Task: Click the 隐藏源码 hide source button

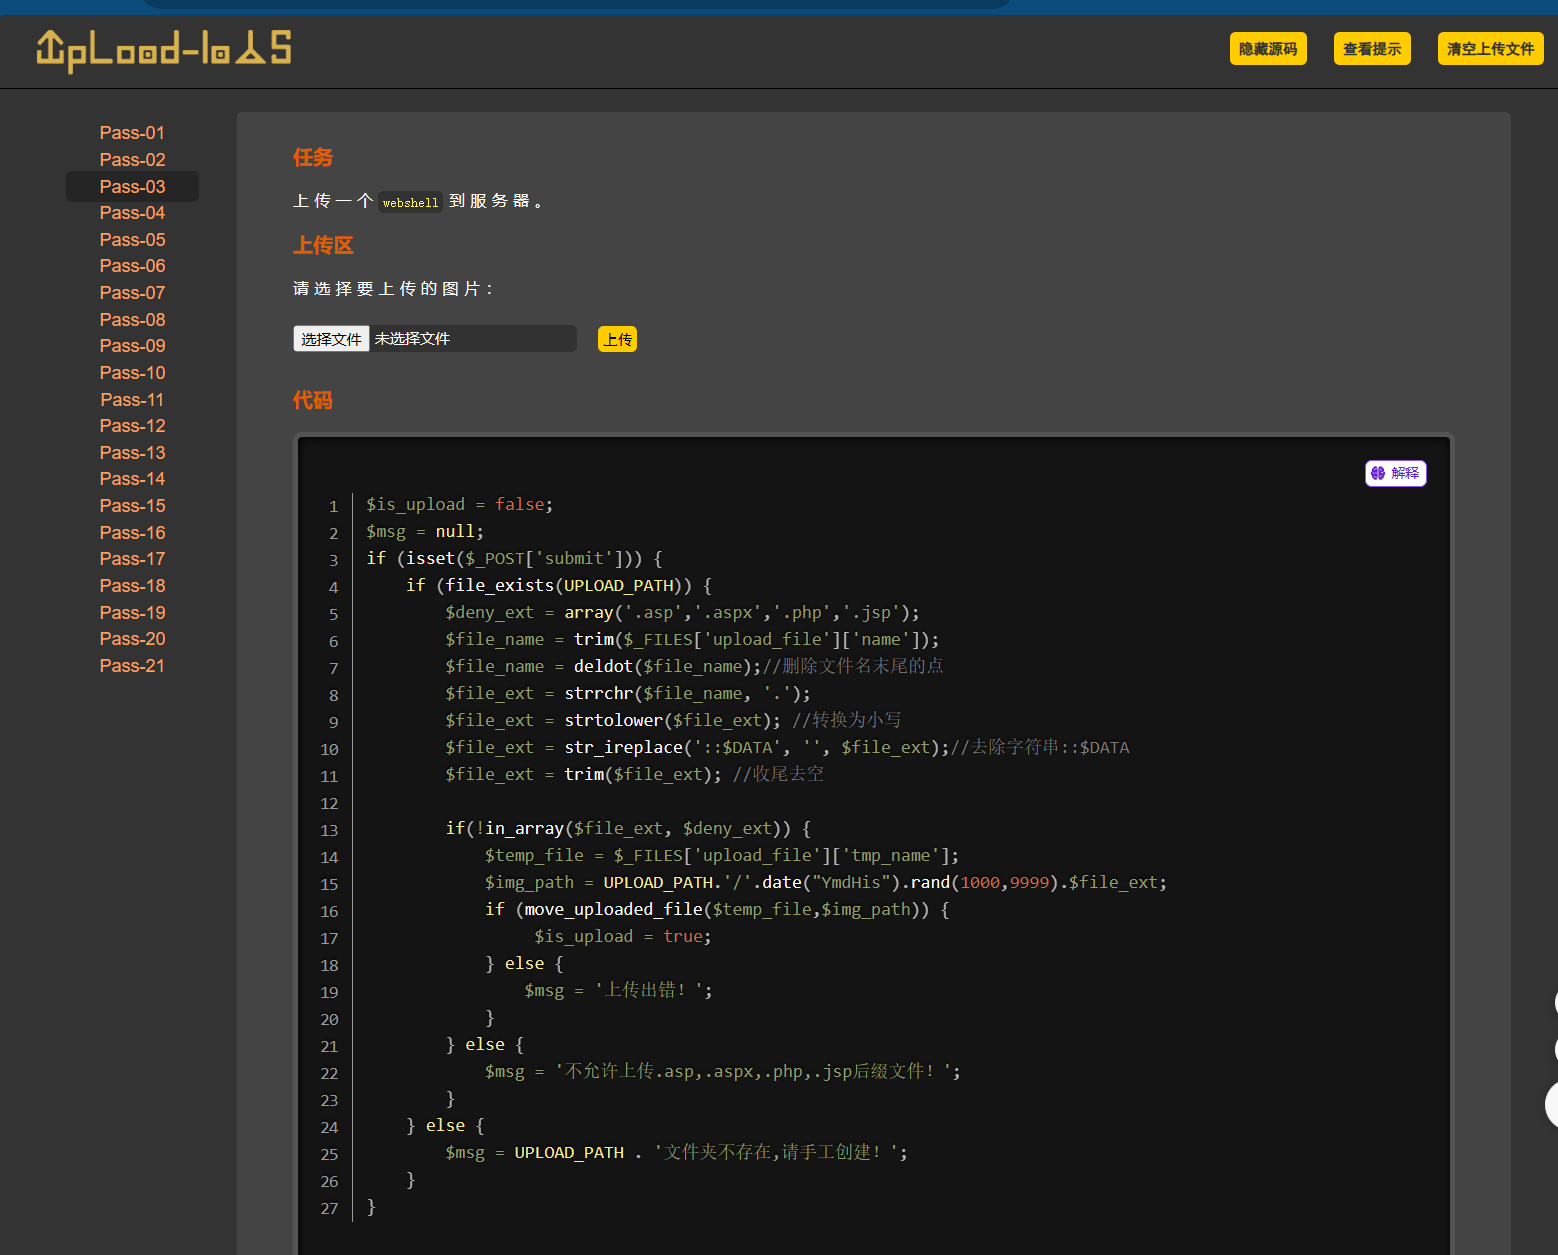Action: tap(1267, 49)
